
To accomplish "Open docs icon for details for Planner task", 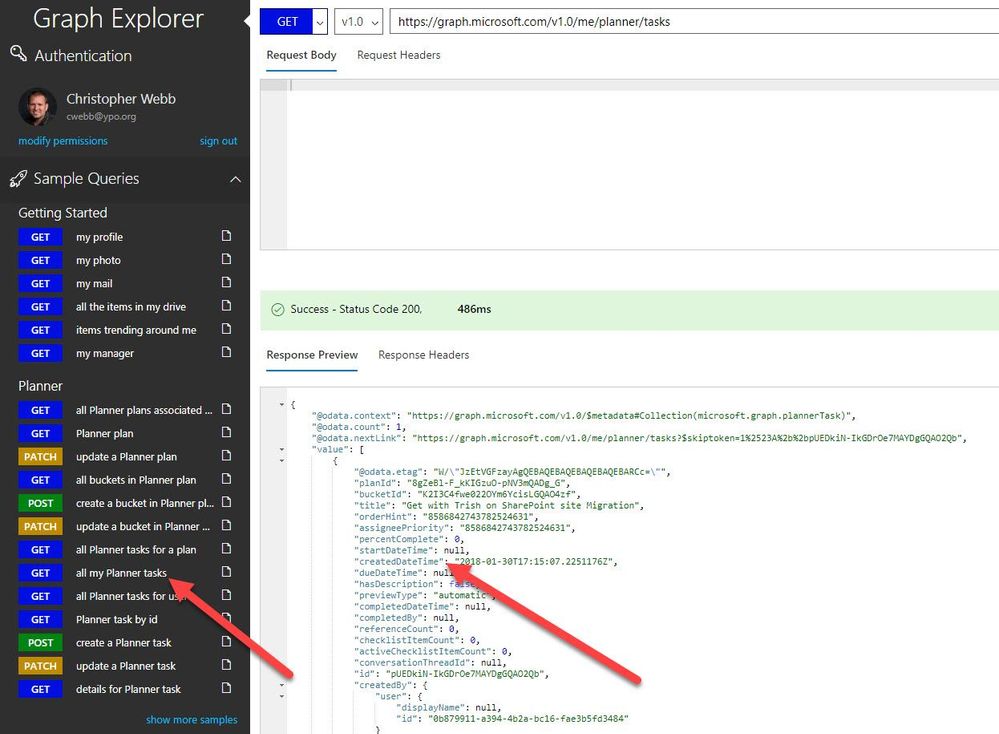I will (226, 688).
